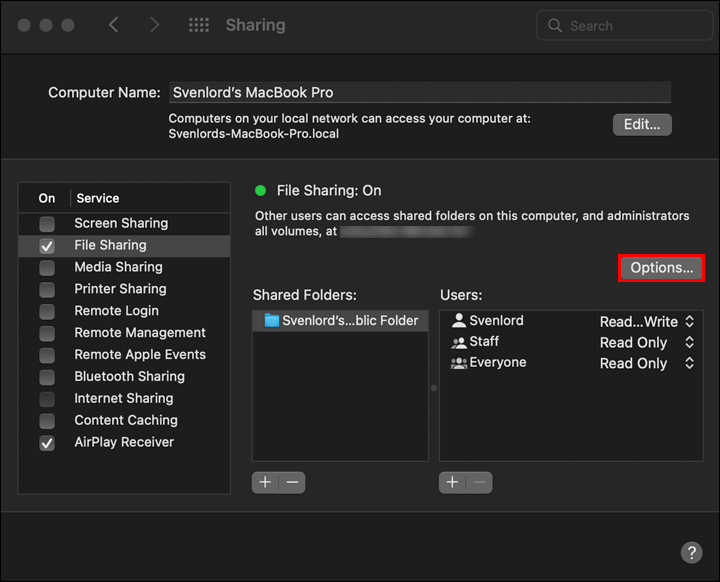Viewport: 720px width, 582px height.
Task: Disable the AirPlay Receiver checkbox
Action: (47, 443)
